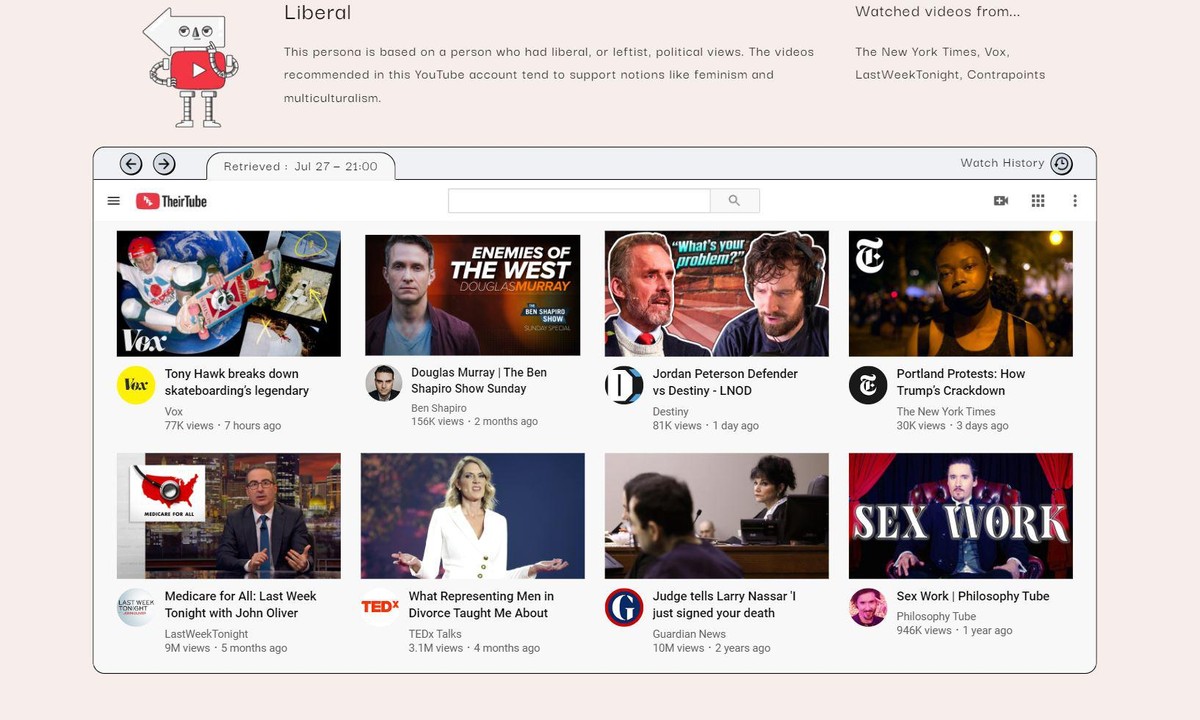1200x720 pixels.
Task: Open the Enemies of the West thumbnail
Action: (472, 295)
